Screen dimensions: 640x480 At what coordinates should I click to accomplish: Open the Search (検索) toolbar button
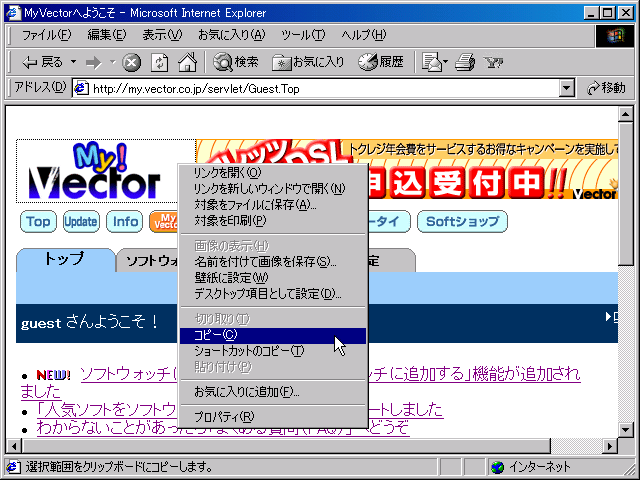coord(236,62)
